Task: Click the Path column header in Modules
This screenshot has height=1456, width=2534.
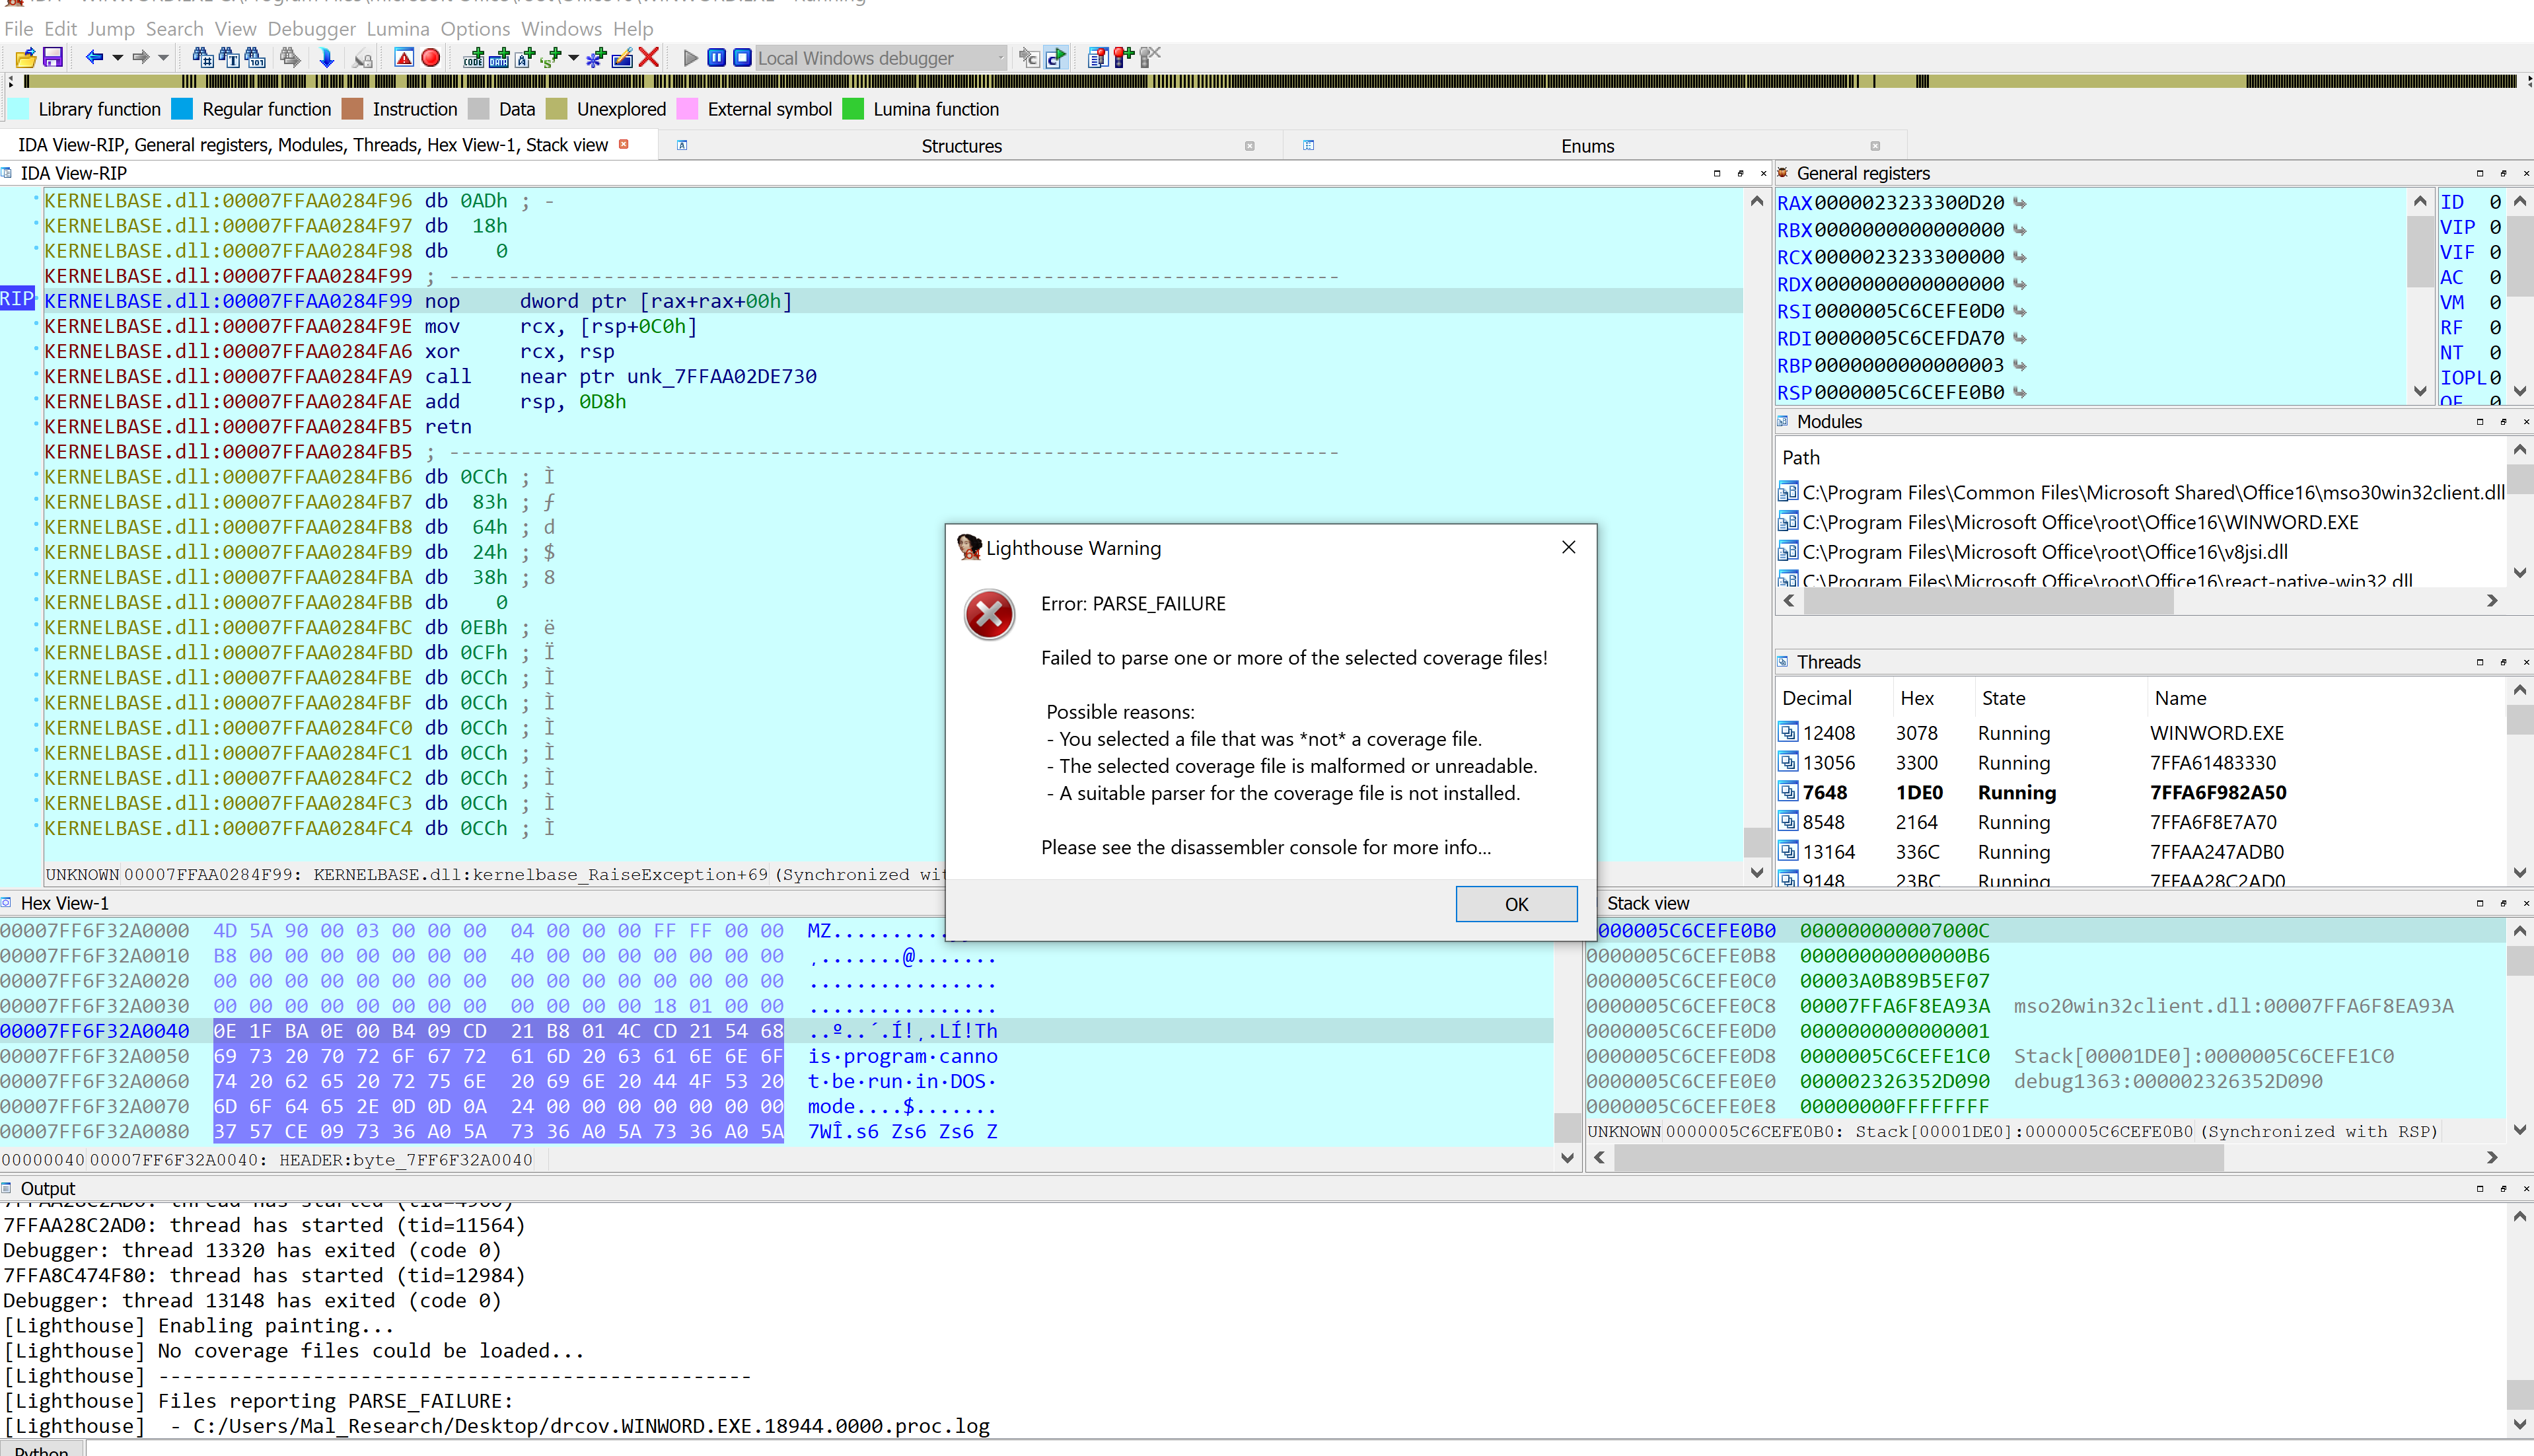Action: click(1800, 458)
